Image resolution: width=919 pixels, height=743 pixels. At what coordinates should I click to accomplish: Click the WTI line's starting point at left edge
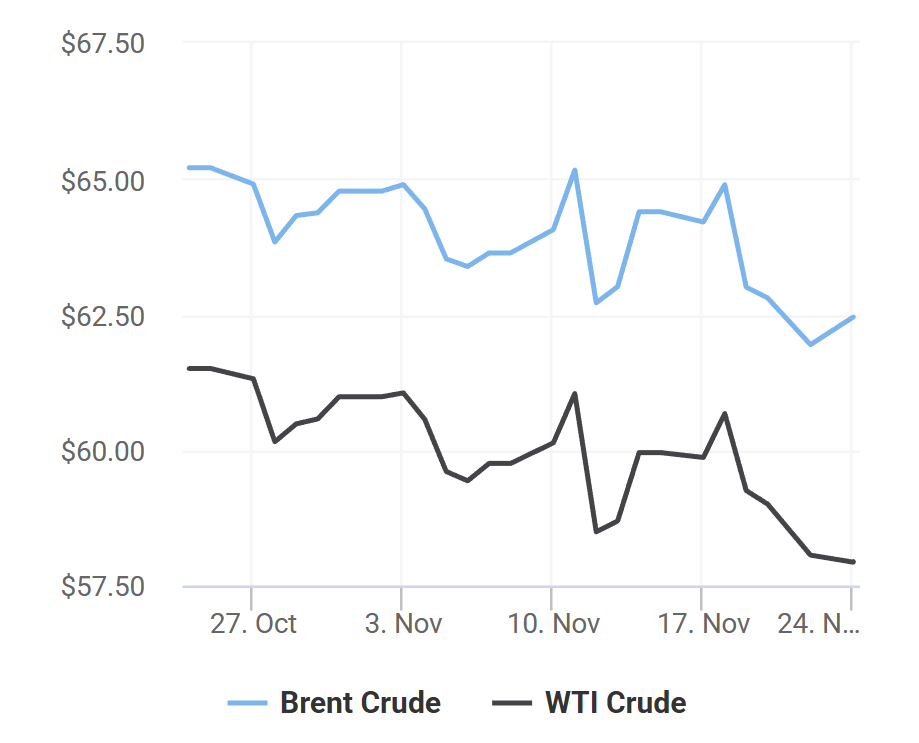click(x=189, y=368)
